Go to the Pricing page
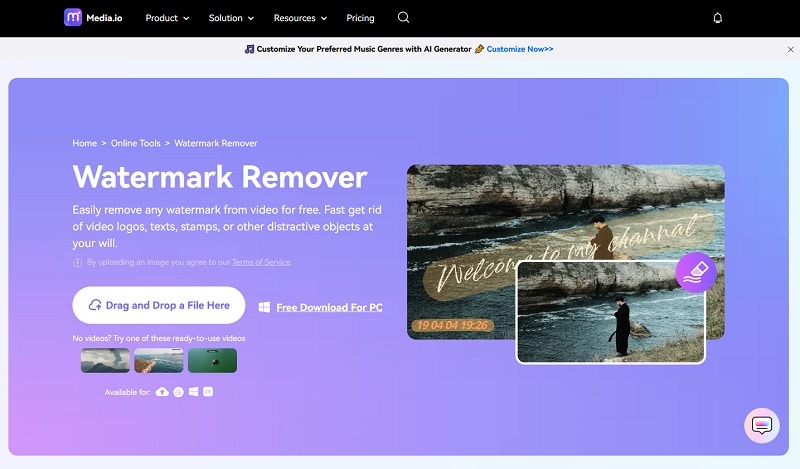Viewport: 800px width, 469px height. [x=360, y=18]
